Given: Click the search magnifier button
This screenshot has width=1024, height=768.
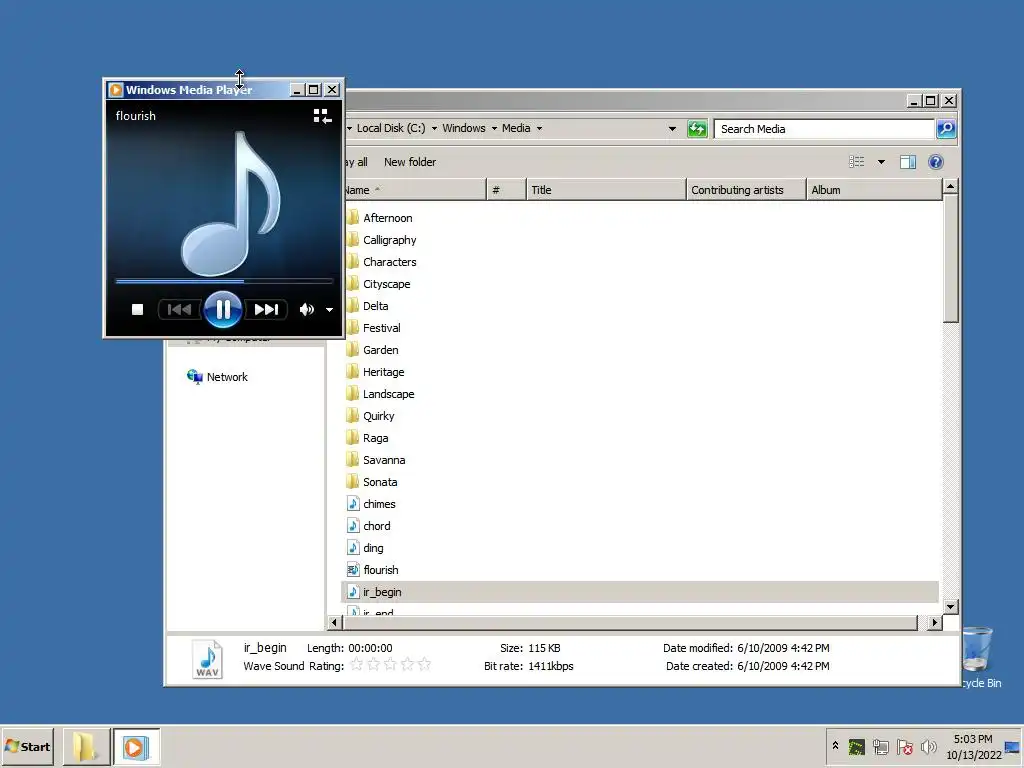Looking at the screenshot, I should [946, 129].
